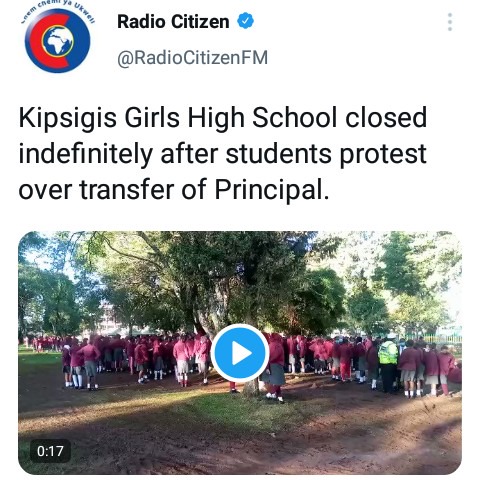Open the Radio Citizen display name

173,22
